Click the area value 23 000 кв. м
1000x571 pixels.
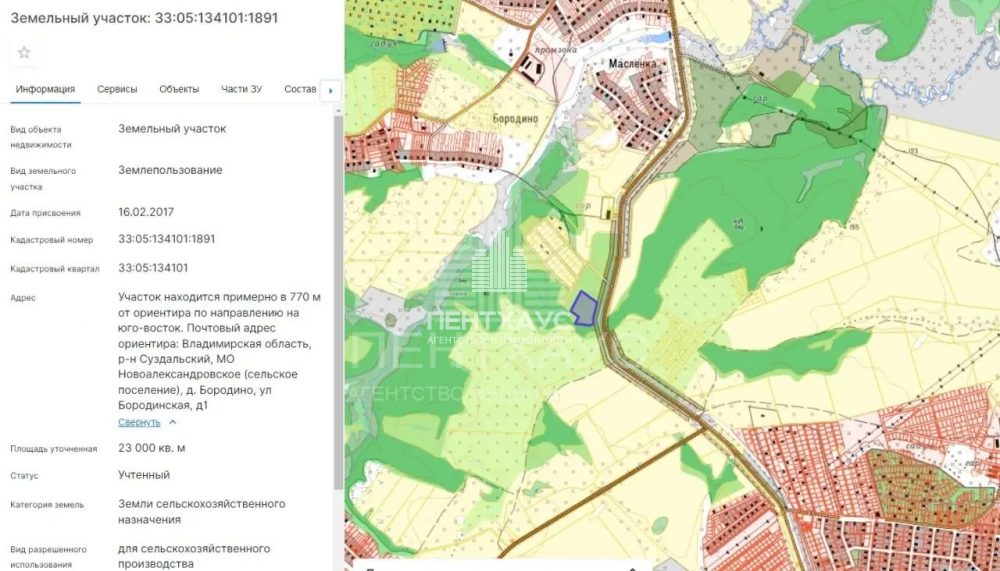point(152,448)
